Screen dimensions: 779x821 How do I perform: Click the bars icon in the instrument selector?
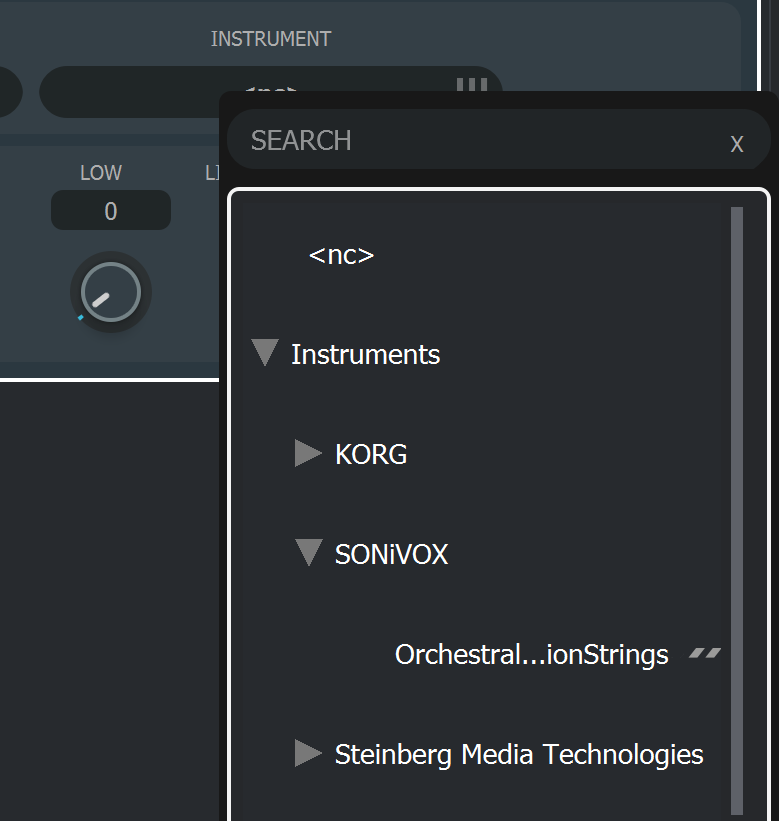tap(471, 84)
